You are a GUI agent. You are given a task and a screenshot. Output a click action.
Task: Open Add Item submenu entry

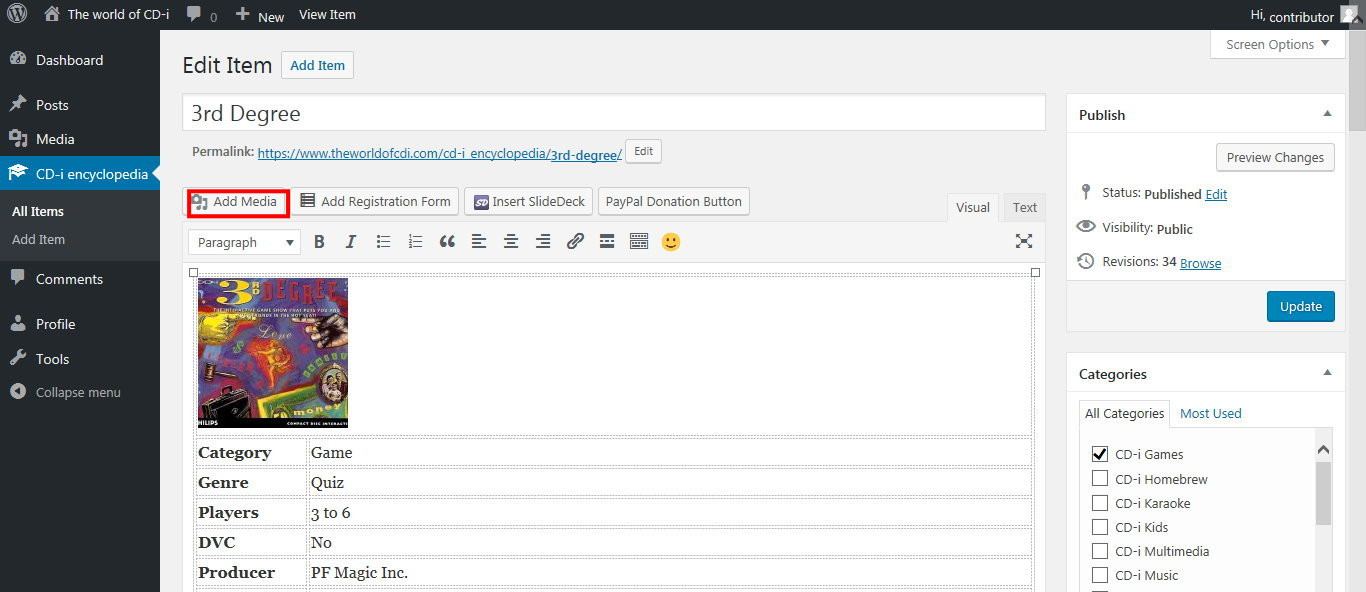(38, 239)
